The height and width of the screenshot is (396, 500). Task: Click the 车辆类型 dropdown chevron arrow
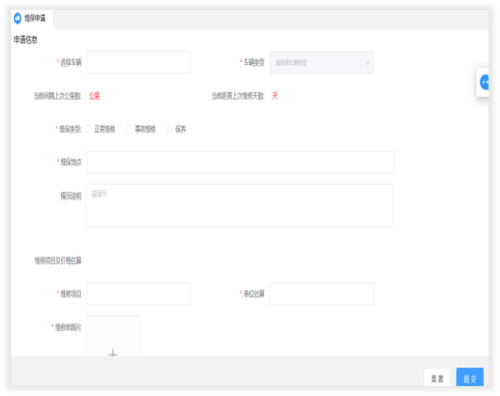(367, 63)
